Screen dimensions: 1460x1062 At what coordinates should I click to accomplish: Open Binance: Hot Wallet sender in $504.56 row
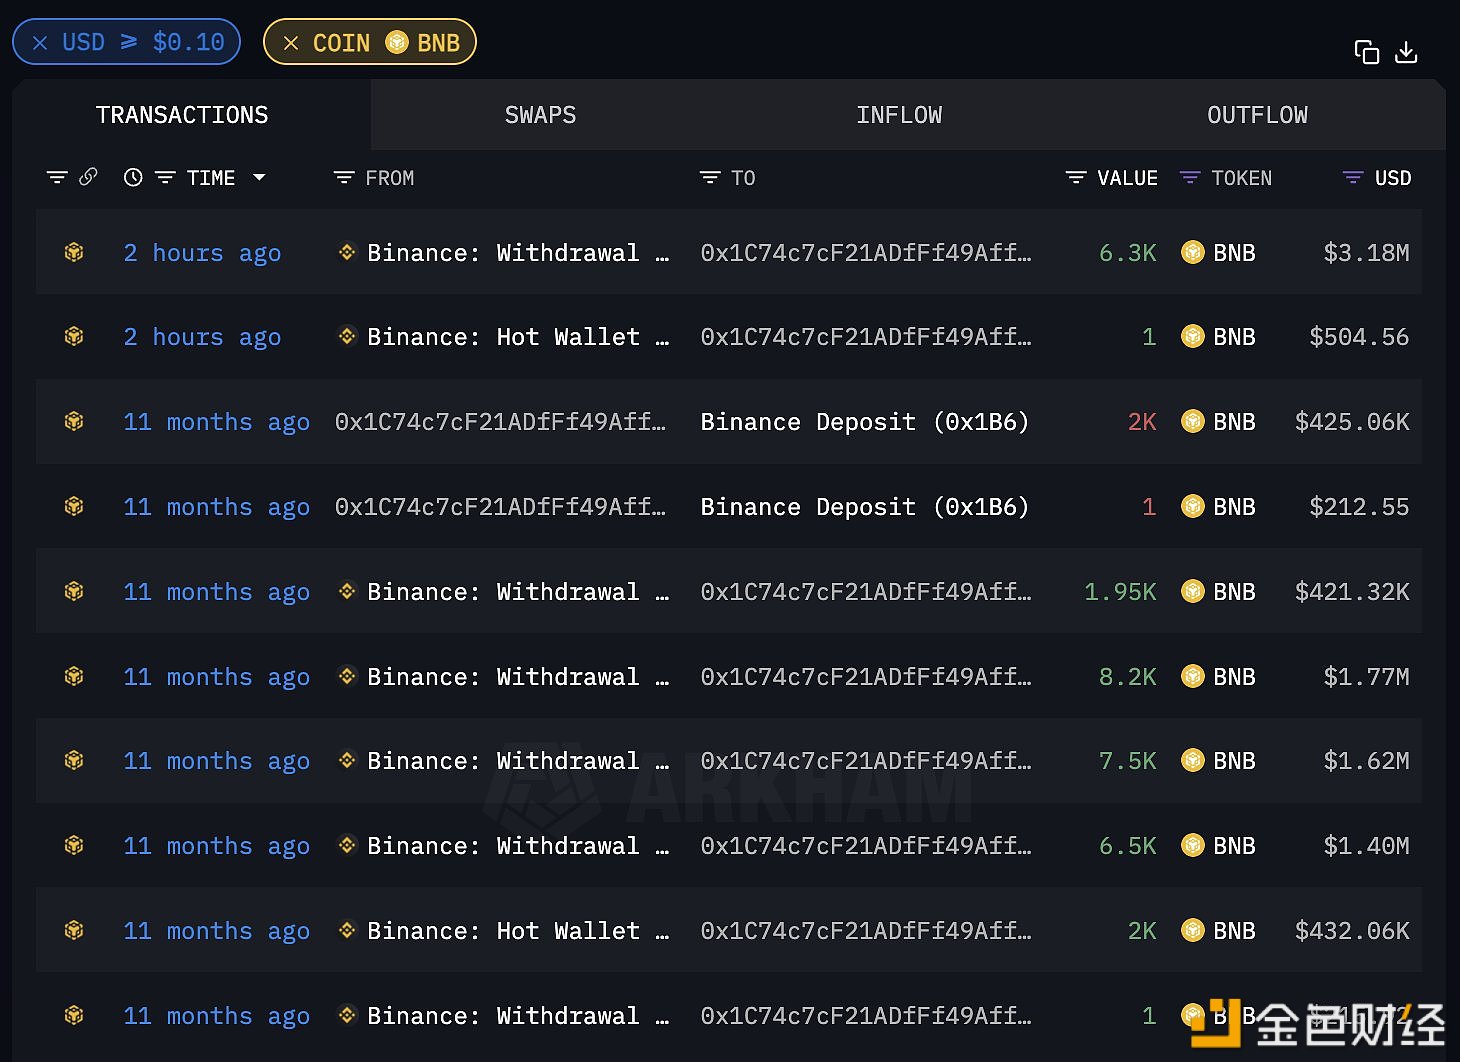coord(517,337)
